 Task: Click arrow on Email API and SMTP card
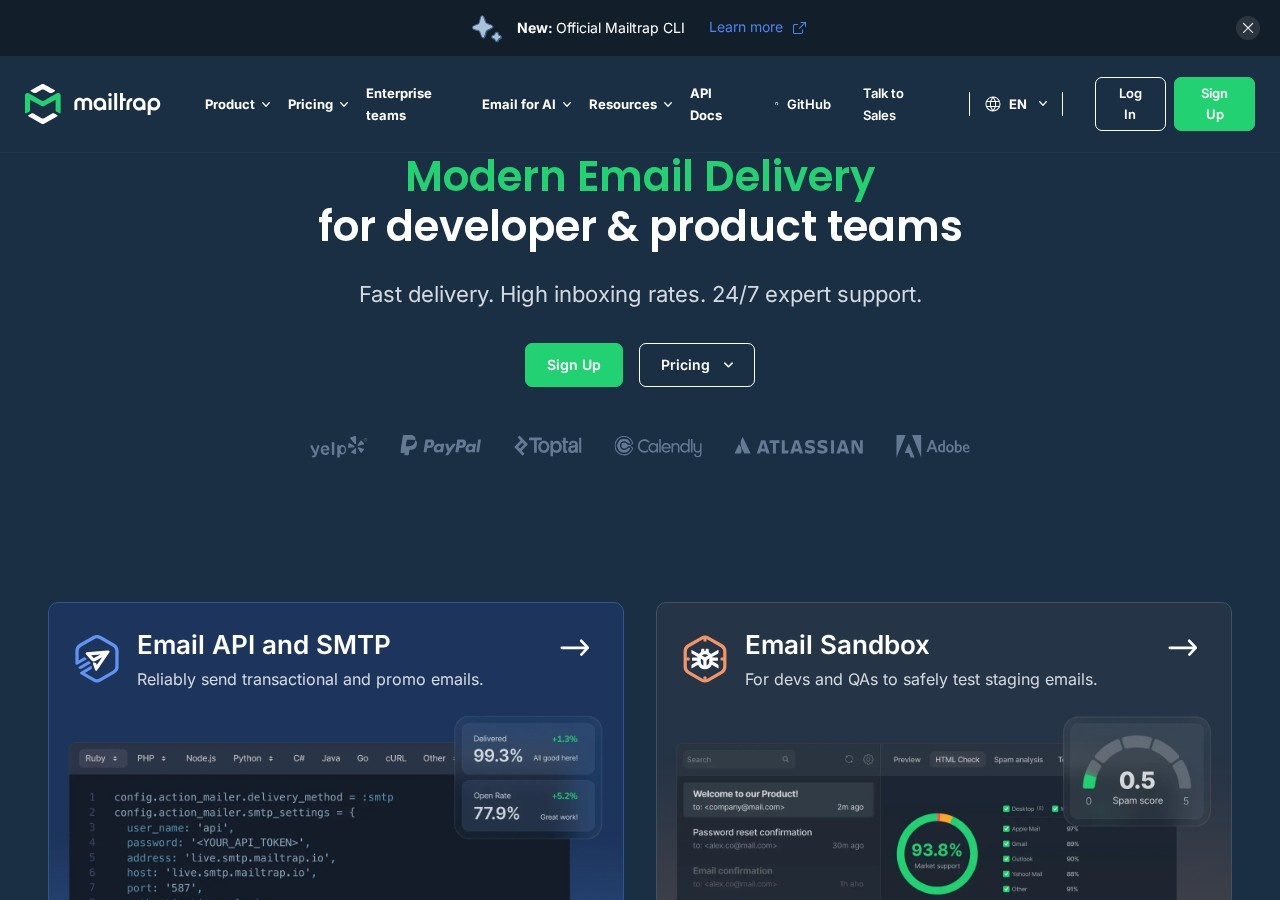(x=575, y=648)
